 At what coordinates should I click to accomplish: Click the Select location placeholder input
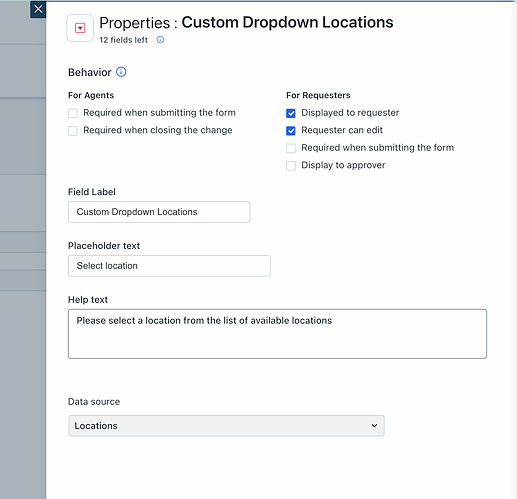point(169,266)
